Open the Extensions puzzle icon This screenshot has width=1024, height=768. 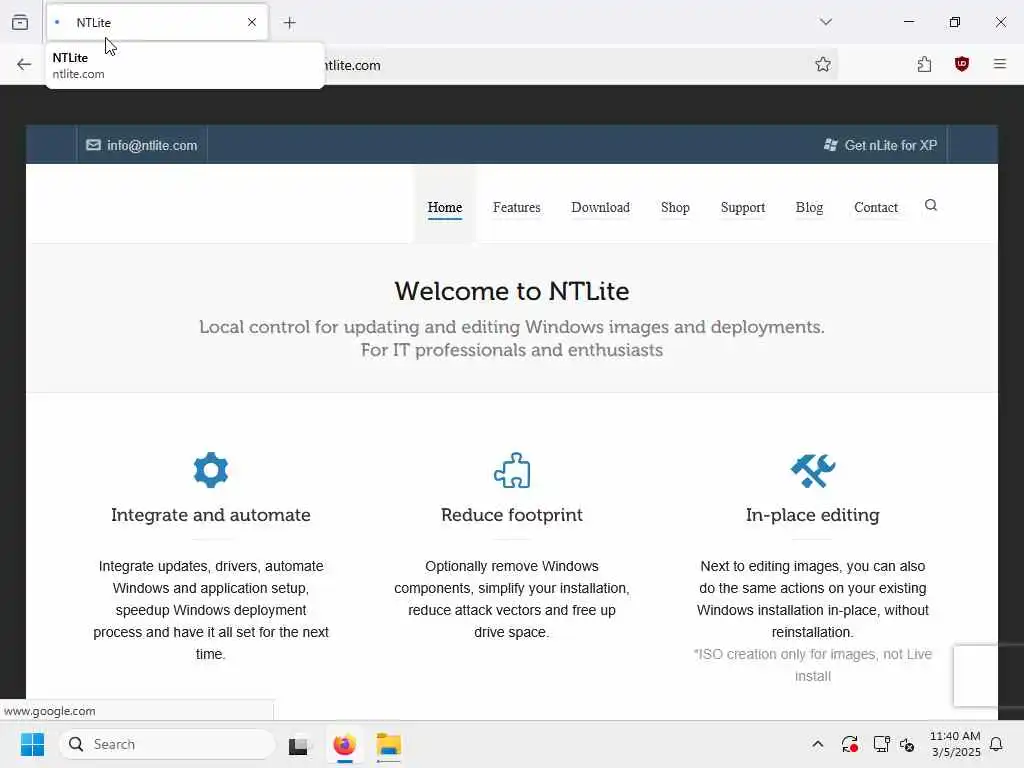[x=924, y=64]
